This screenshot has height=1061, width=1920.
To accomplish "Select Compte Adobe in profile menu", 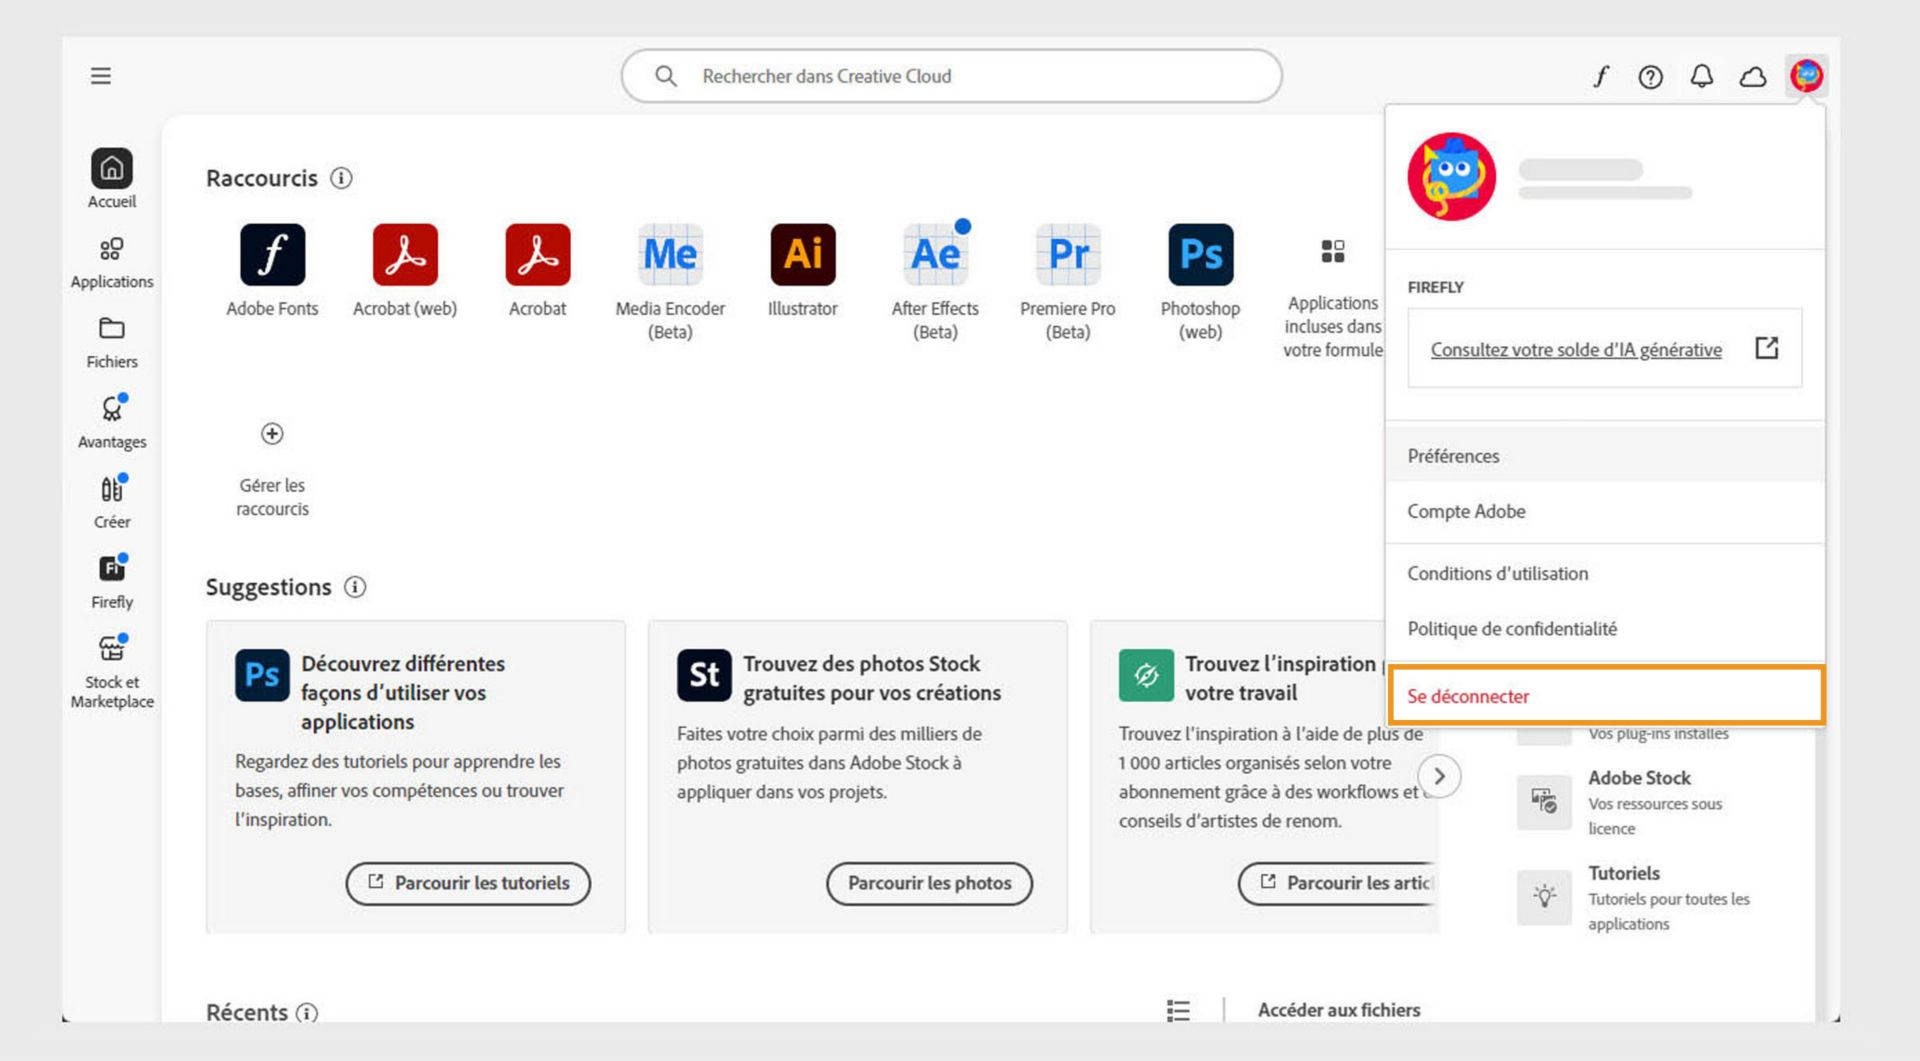I will click(x=1605, y=511).
